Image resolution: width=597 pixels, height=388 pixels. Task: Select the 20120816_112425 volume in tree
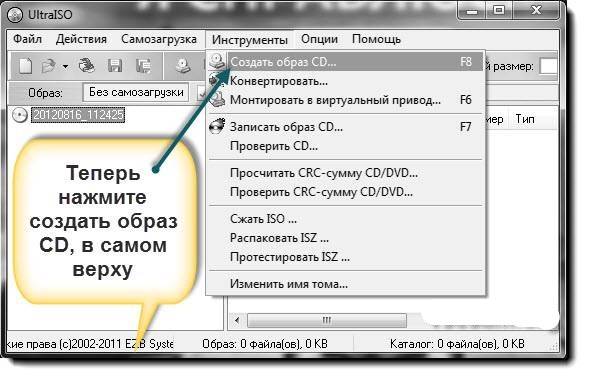pos(78,115)
